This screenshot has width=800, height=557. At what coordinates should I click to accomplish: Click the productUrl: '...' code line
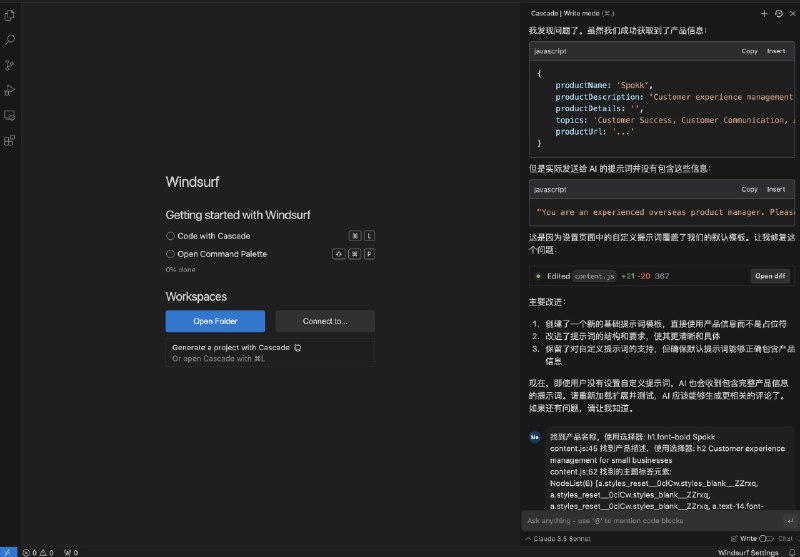pyautogui.click(x=595, y=132)
